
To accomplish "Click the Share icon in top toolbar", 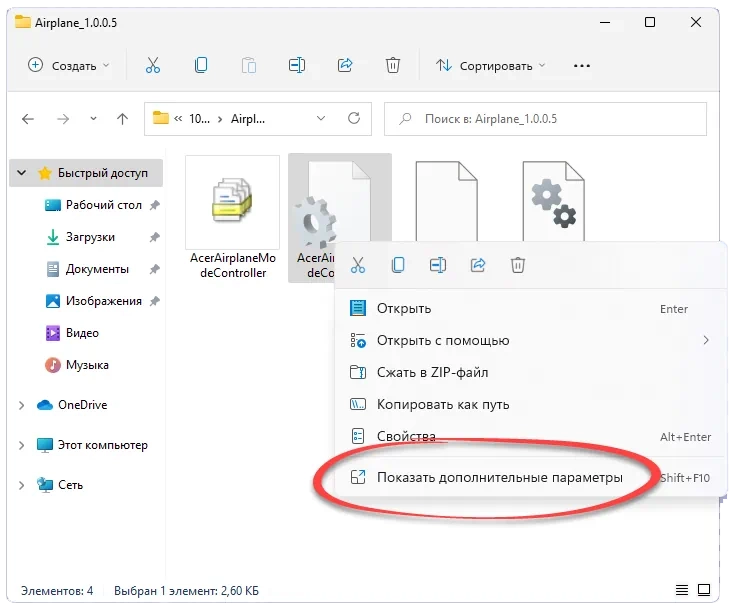I will [345, 65].
